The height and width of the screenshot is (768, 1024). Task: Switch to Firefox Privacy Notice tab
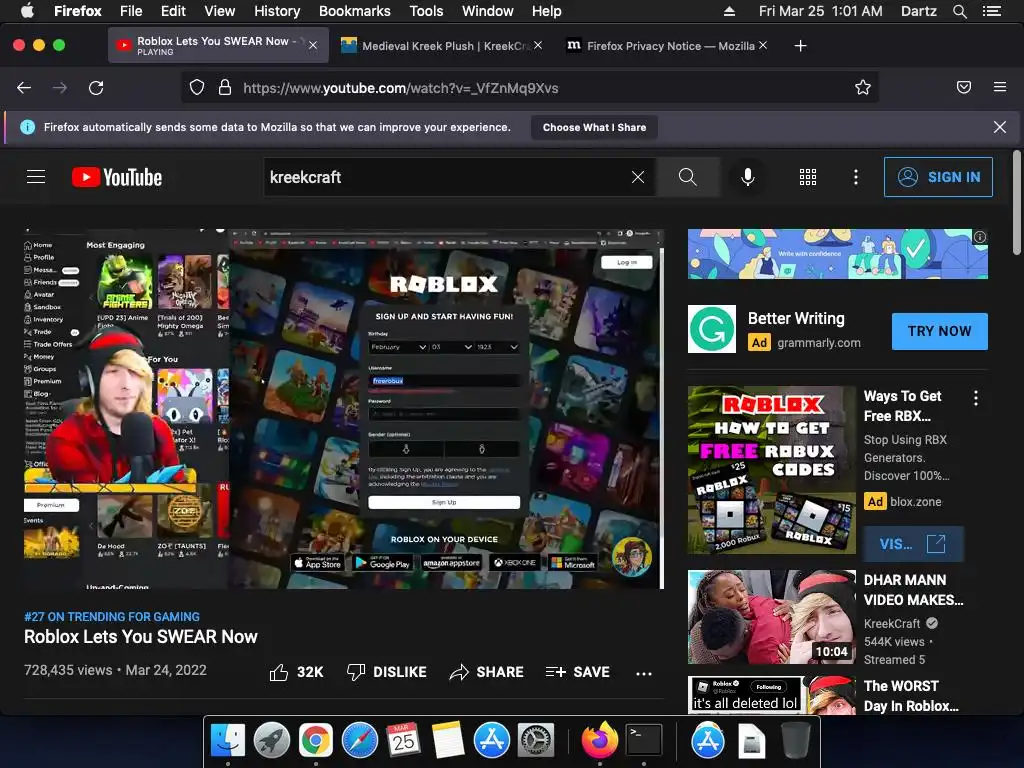666,46
